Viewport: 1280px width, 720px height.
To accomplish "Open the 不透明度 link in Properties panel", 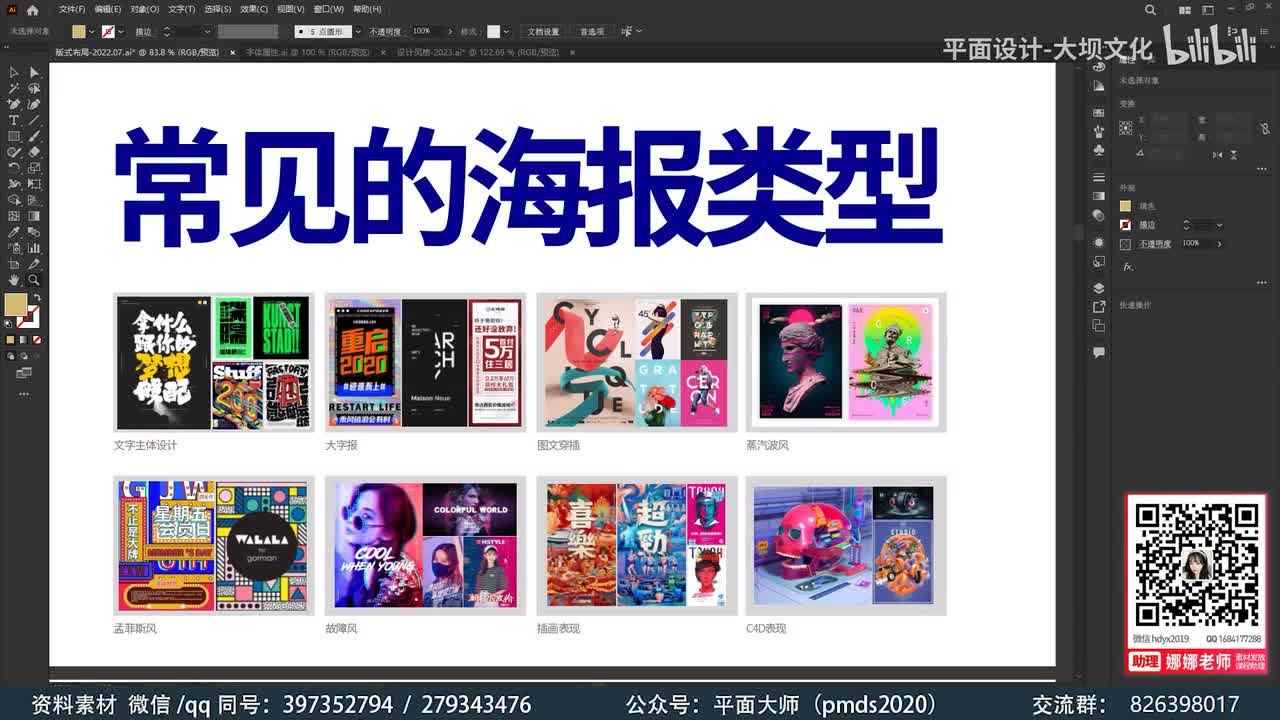I will [1155, 244].
